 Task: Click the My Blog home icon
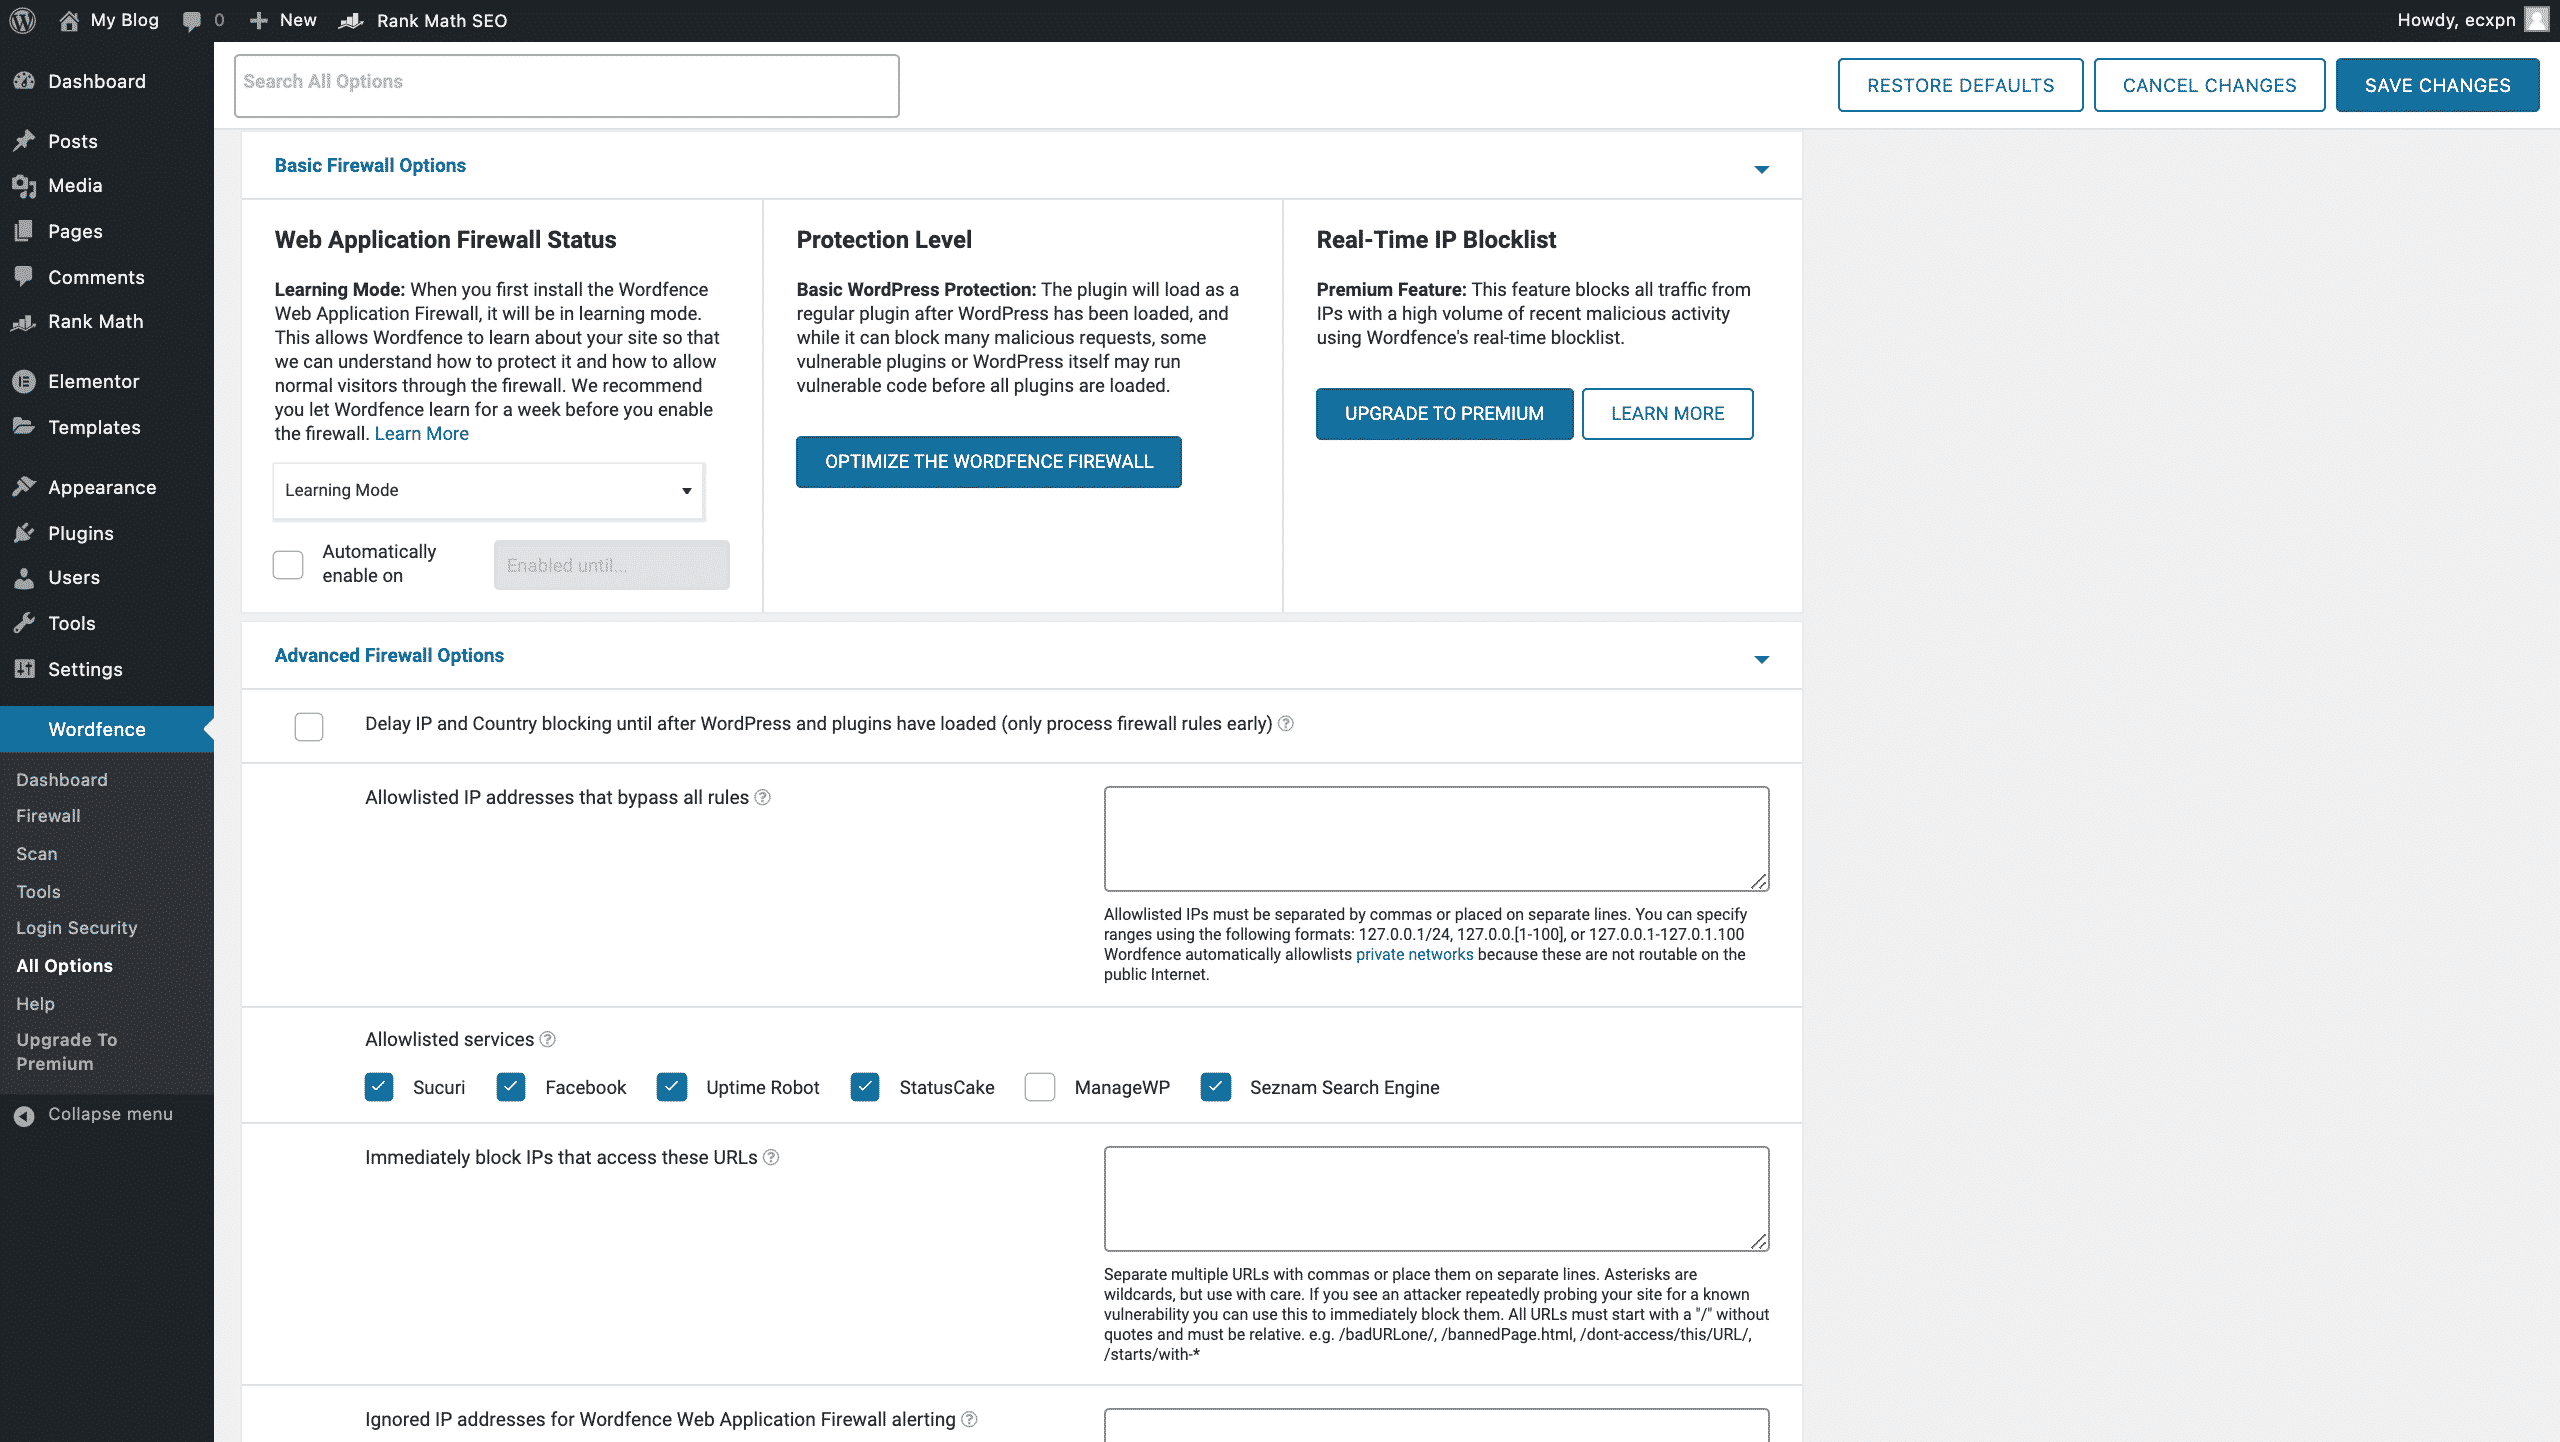[69, 20]
